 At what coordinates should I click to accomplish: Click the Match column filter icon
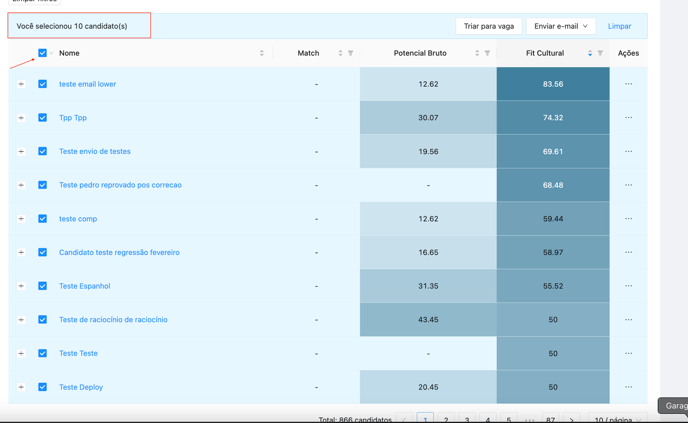351,53
